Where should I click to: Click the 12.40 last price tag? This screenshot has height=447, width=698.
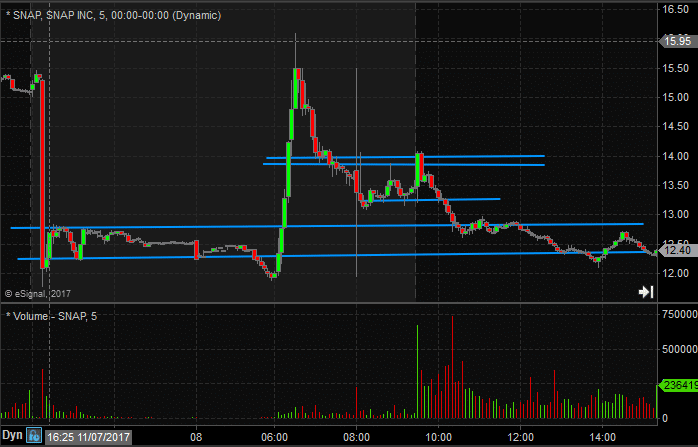[x=677, y=251]
